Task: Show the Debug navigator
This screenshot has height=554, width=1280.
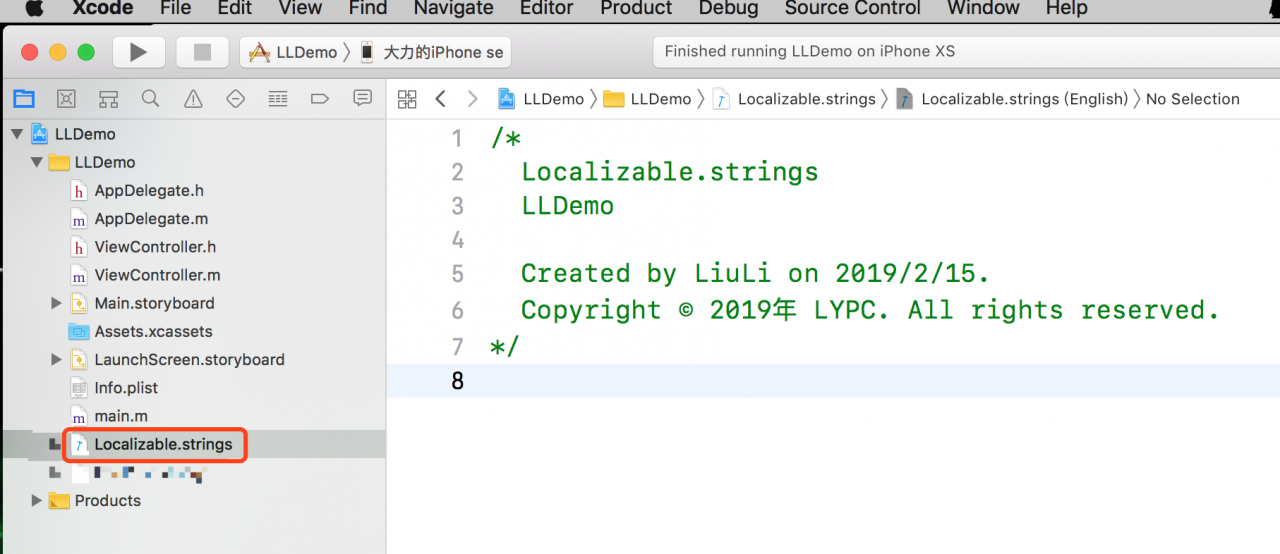Action: [x=278, y=98]
